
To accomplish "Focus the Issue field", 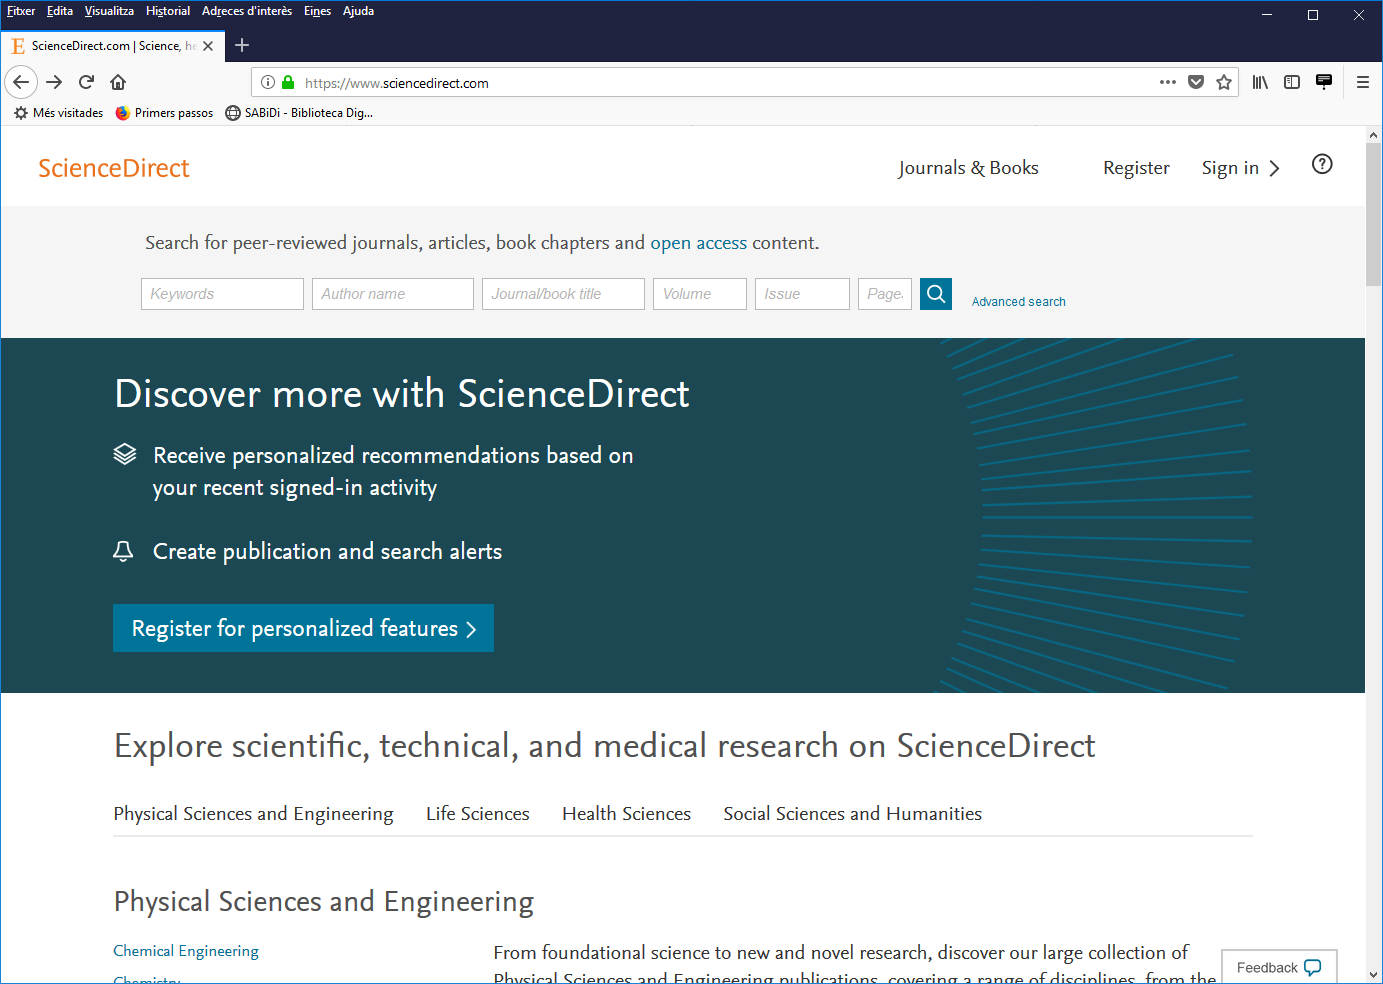I will [x=802, y=294].
